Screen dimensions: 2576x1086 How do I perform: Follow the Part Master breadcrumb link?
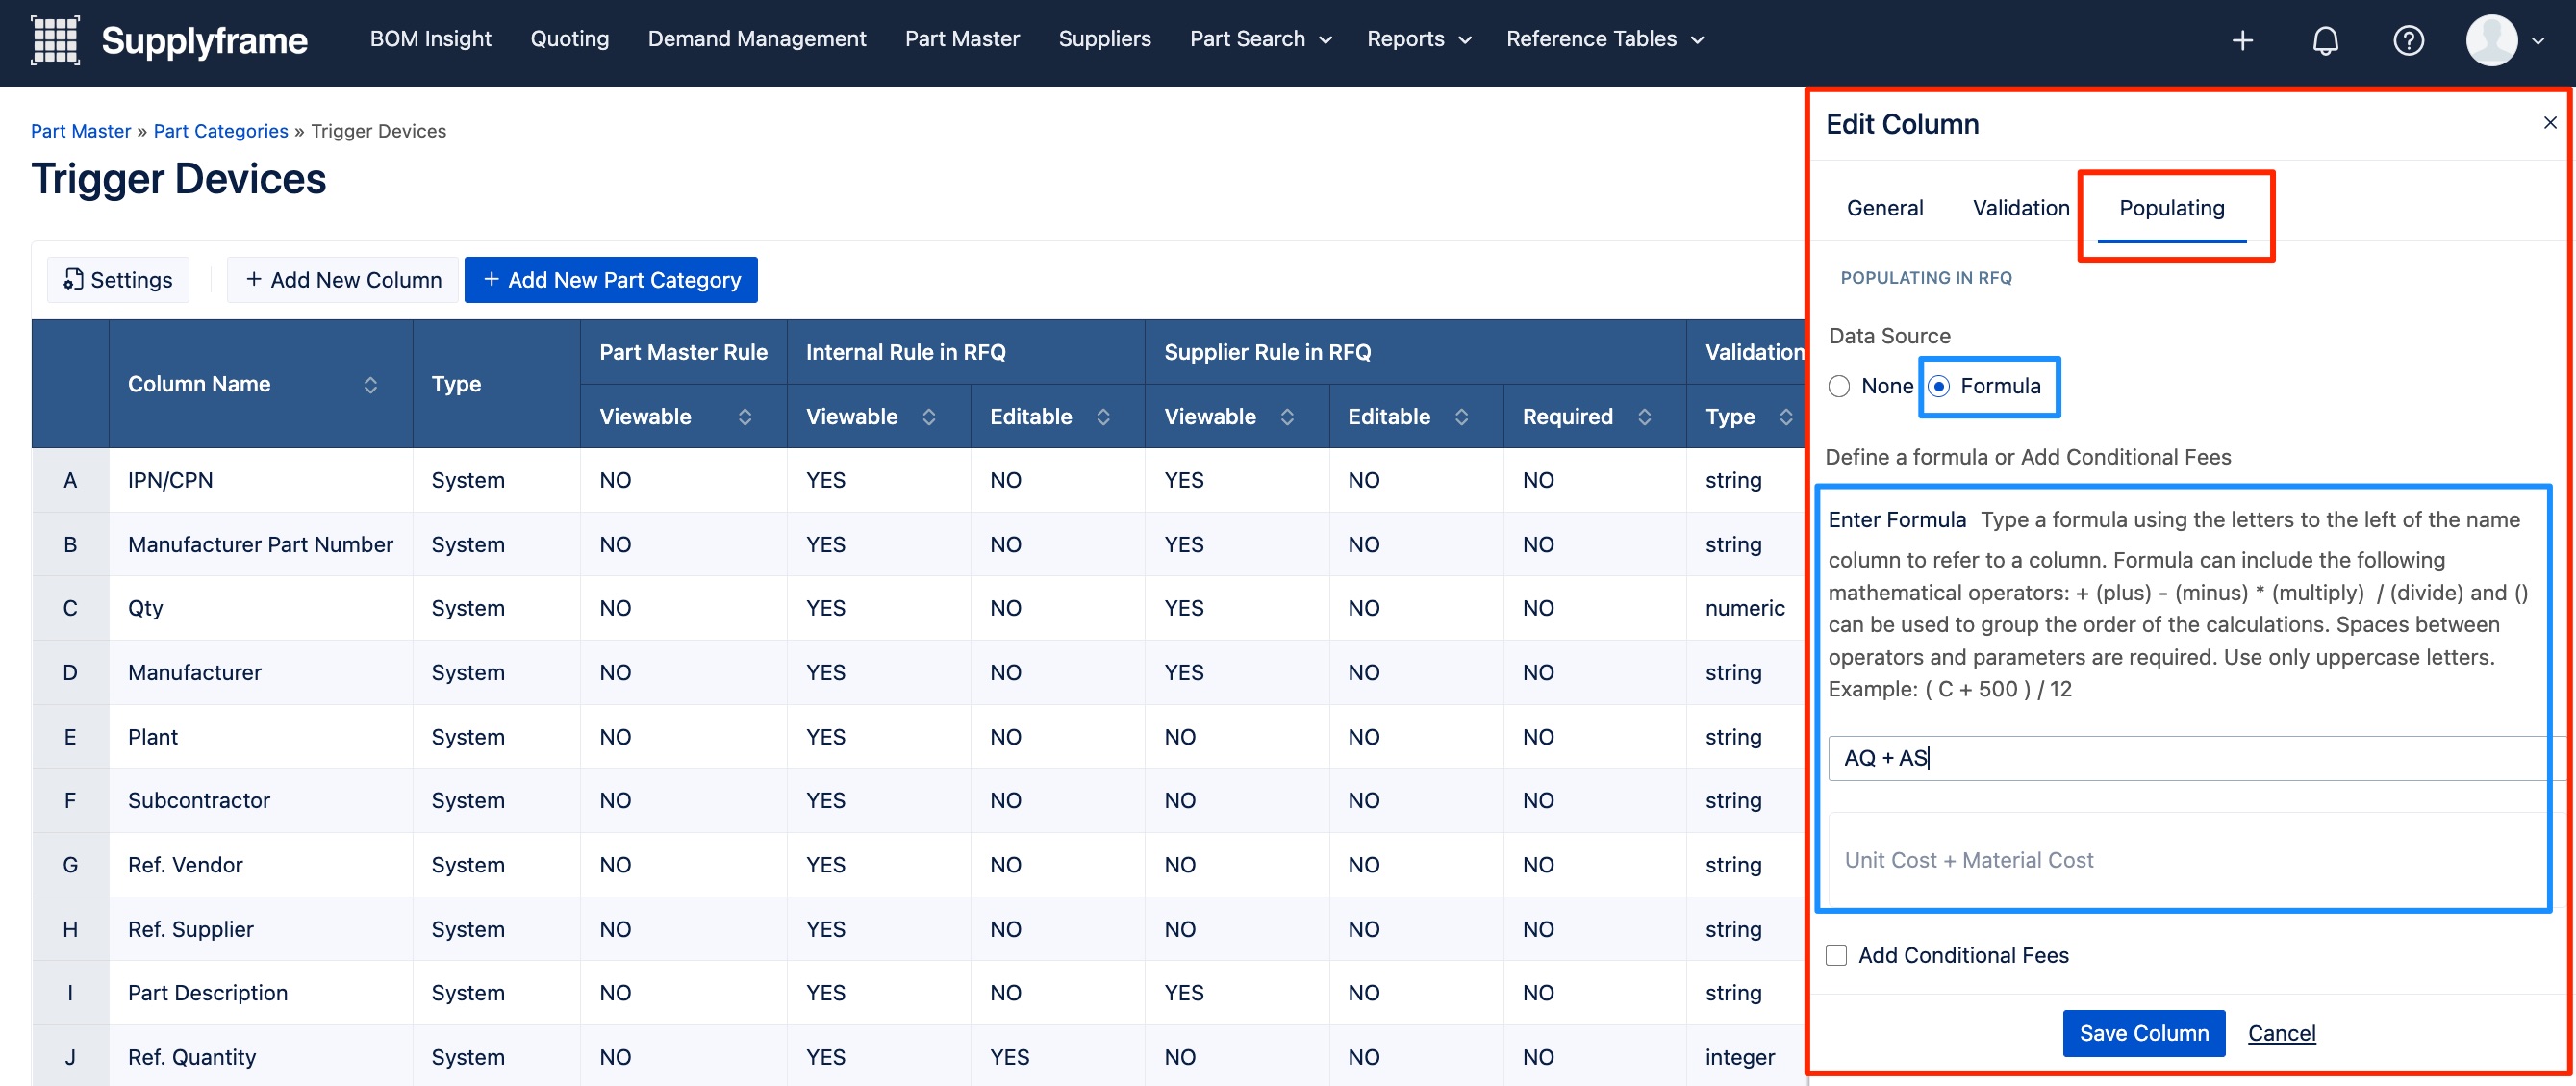point(80,131)
